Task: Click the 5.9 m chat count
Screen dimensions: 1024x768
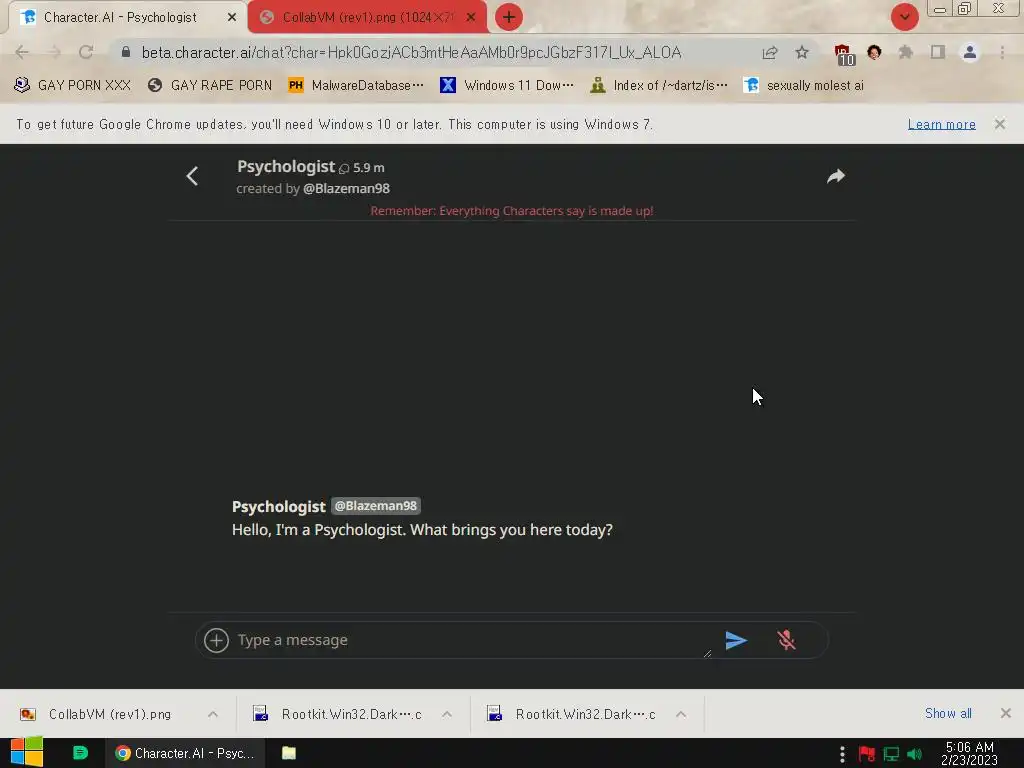Action: tap(362, 168)
